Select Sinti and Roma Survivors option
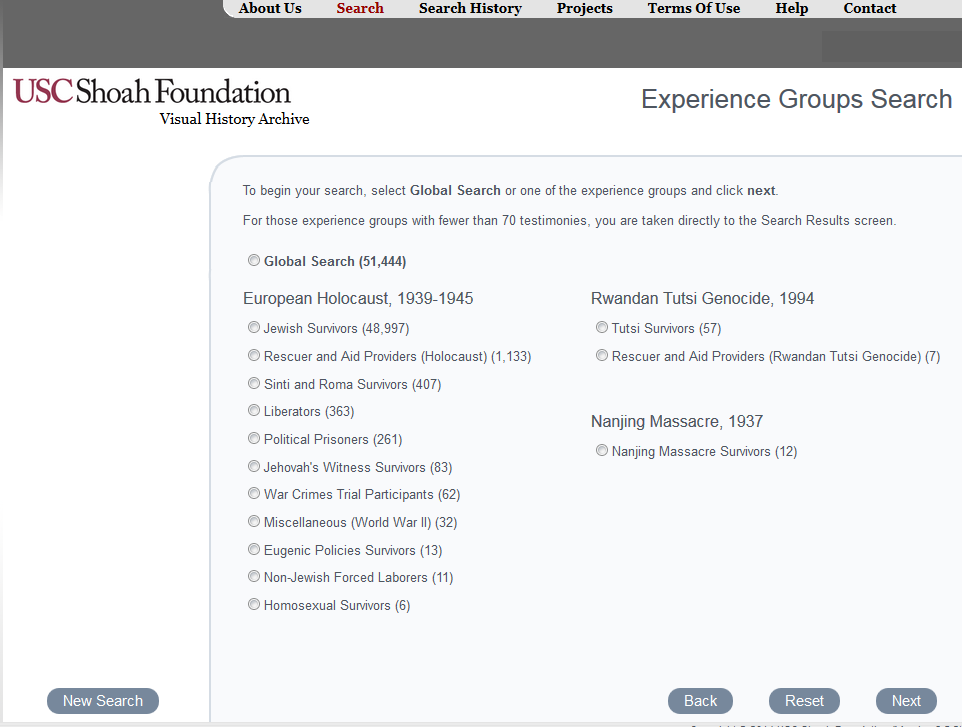962x727 pixels. [x=254, y=383]
